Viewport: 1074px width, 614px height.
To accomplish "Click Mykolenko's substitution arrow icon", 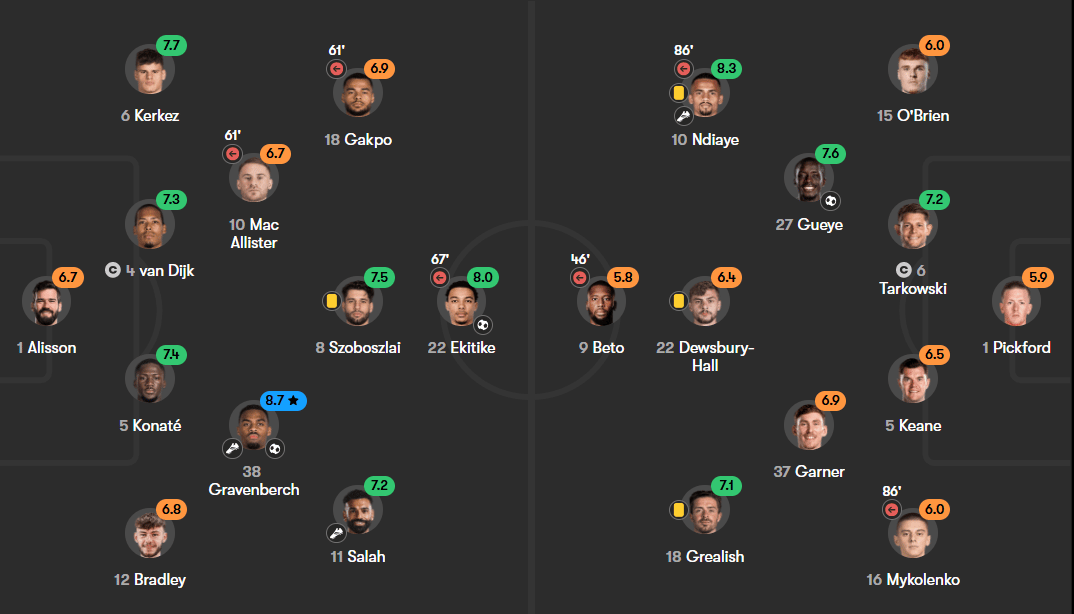I will [891, 509].
